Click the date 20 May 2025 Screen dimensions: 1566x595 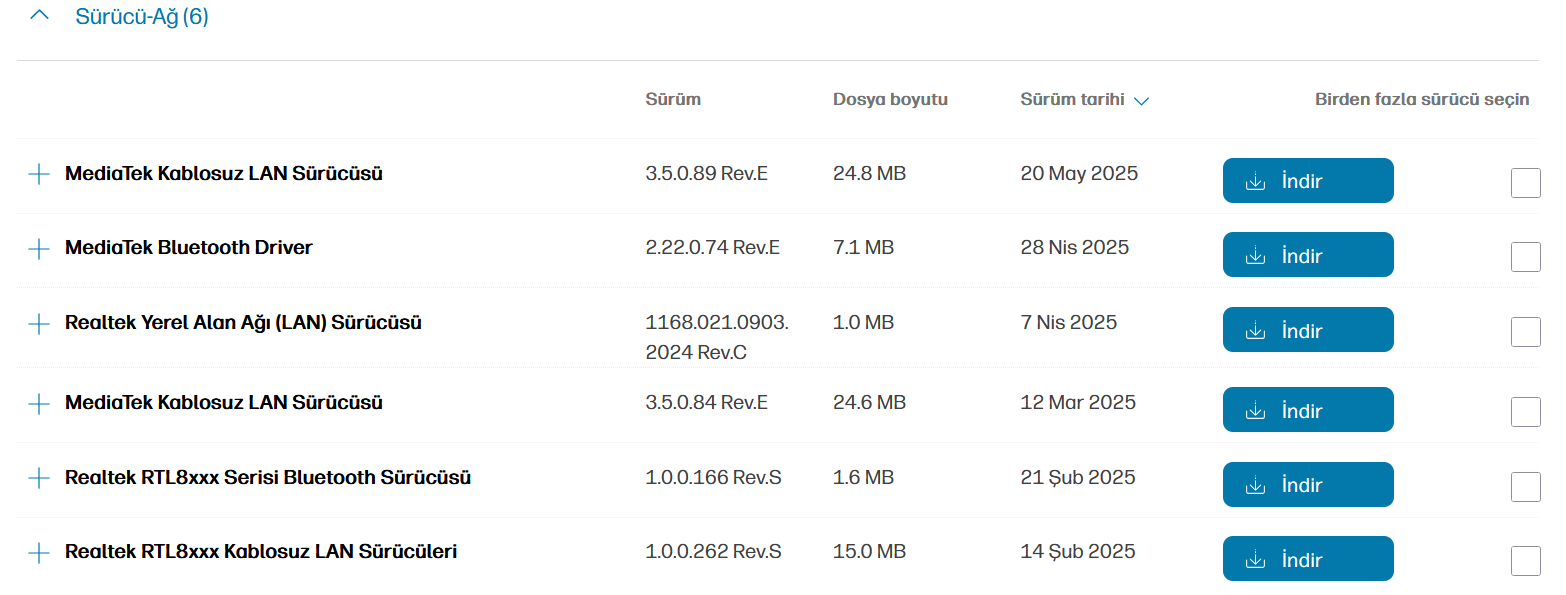pos(1079,174)
